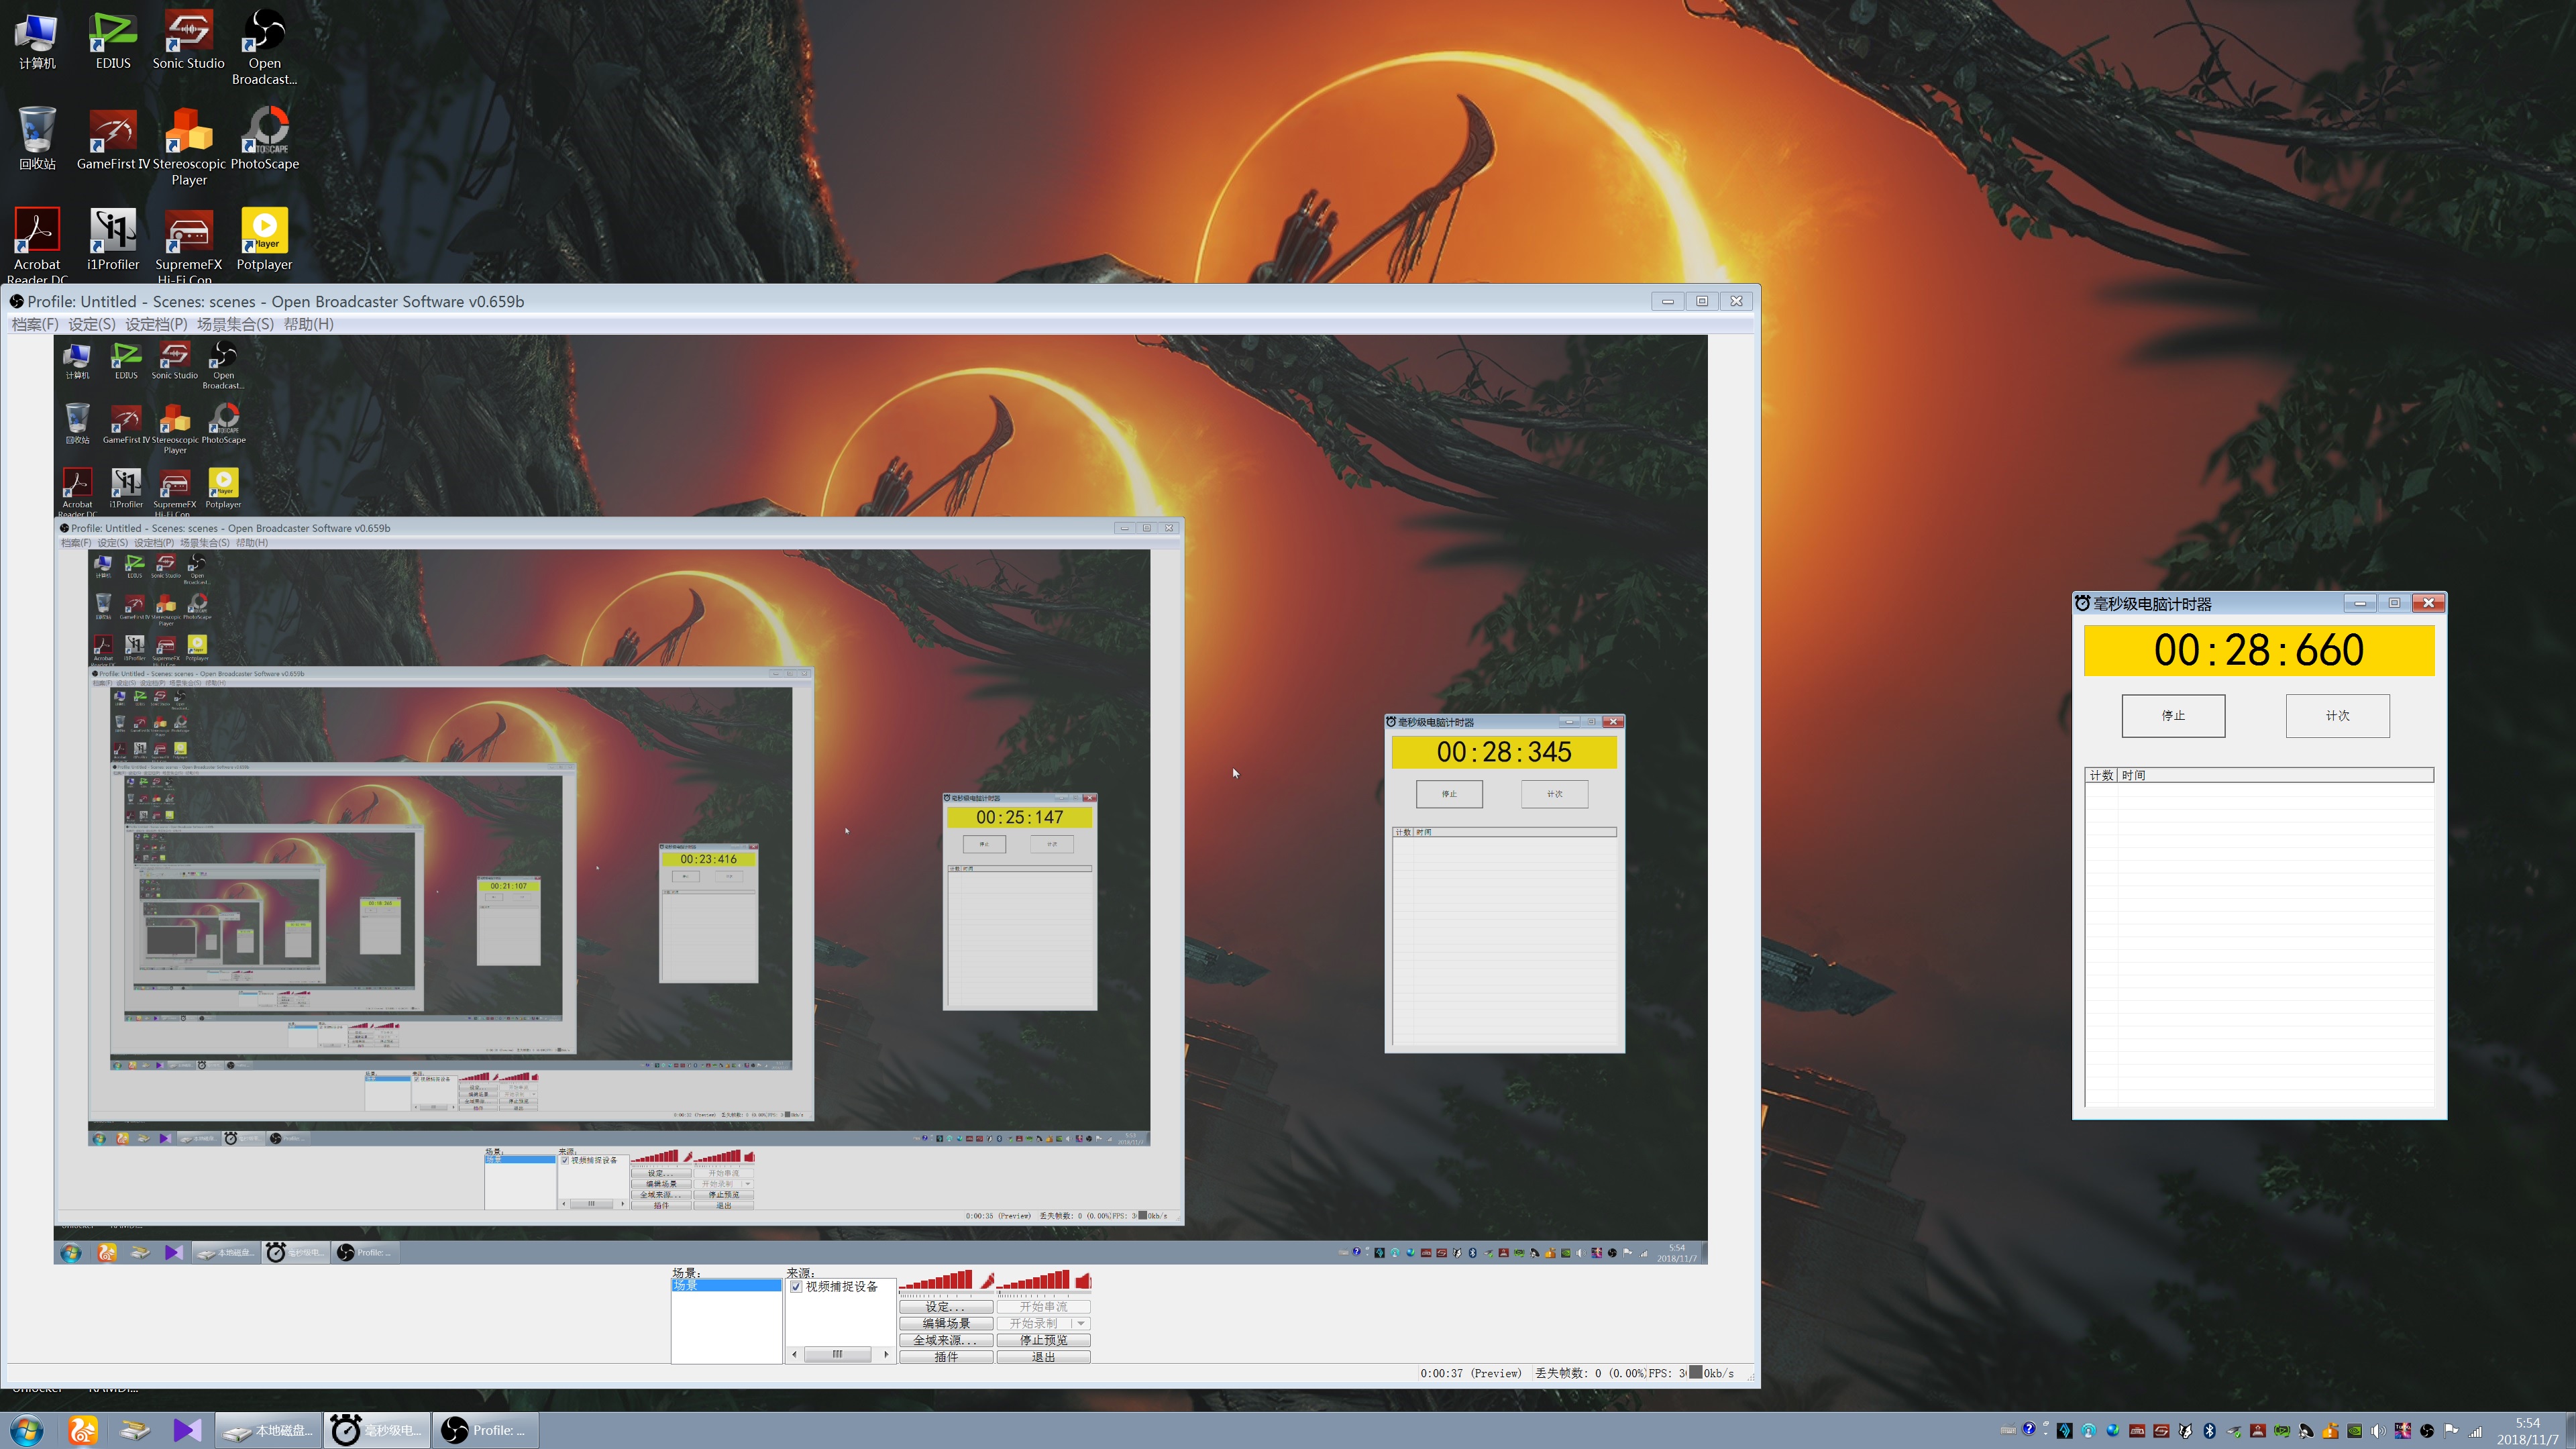Viewport: 2576px width, 1449px height.
Task: Open the 档案(F) menu
Action: pos(34,324)
